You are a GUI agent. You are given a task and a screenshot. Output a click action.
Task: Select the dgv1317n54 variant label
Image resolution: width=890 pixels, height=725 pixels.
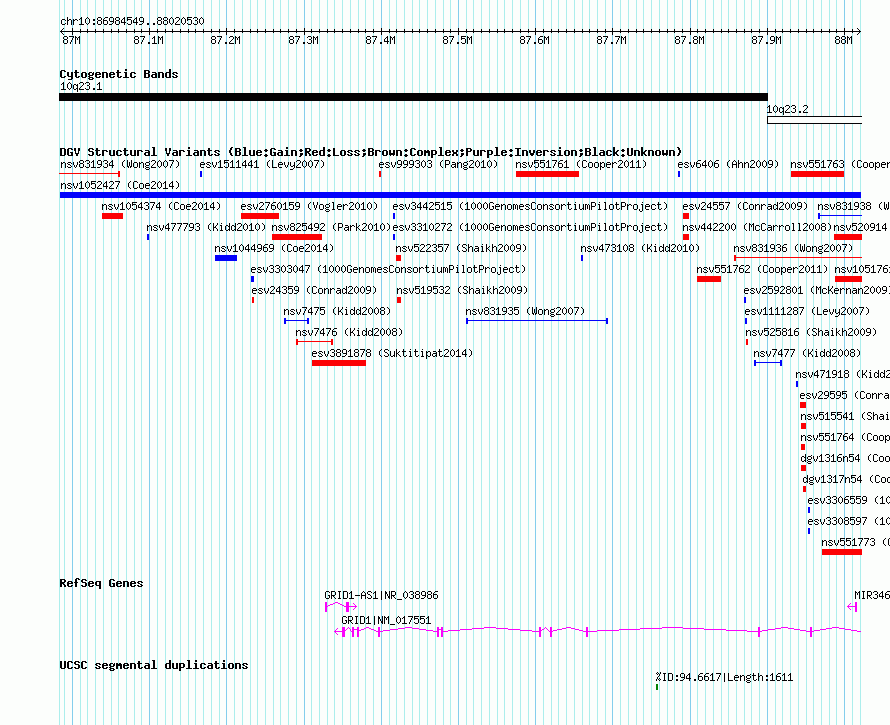pos(846,479)
